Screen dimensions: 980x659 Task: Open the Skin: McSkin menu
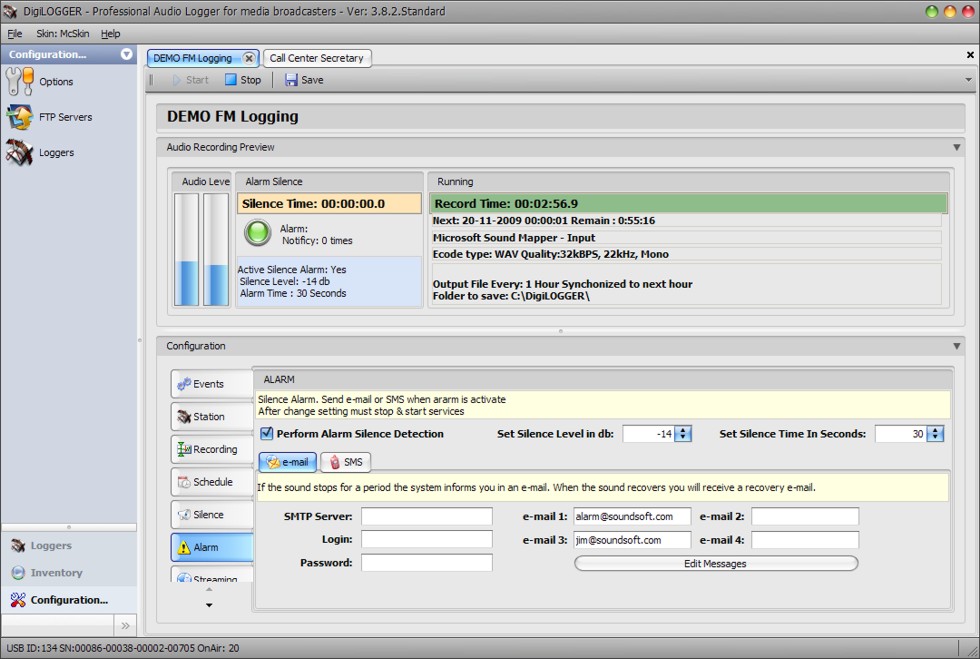coord(62,34)
